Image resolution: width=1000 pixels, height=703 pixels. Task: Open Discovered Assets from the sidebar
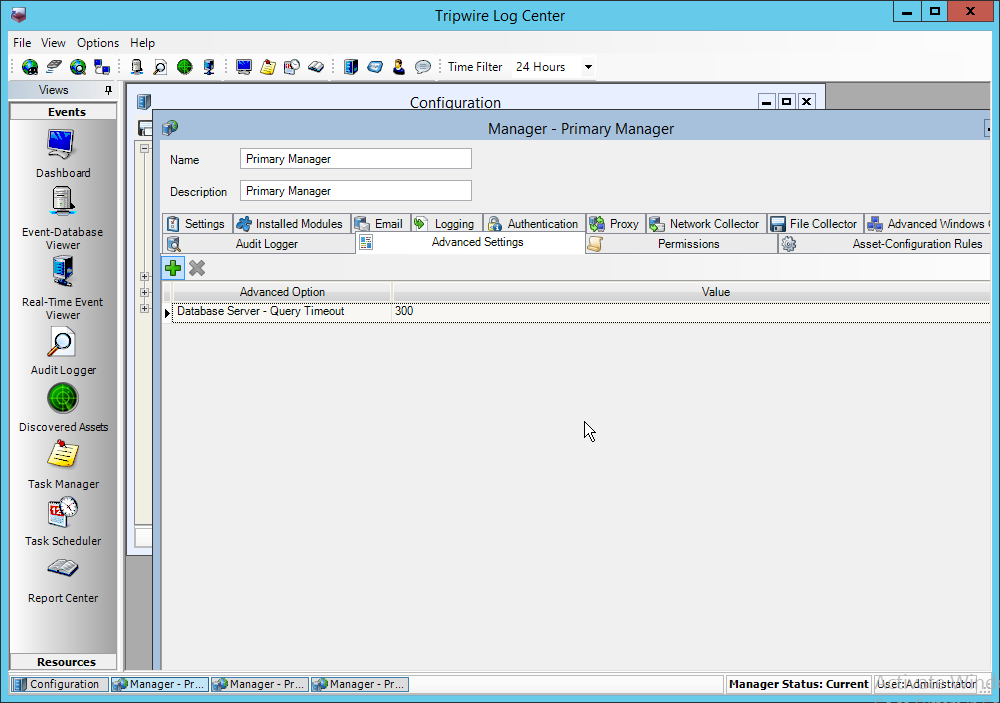[x=62, y=407]
